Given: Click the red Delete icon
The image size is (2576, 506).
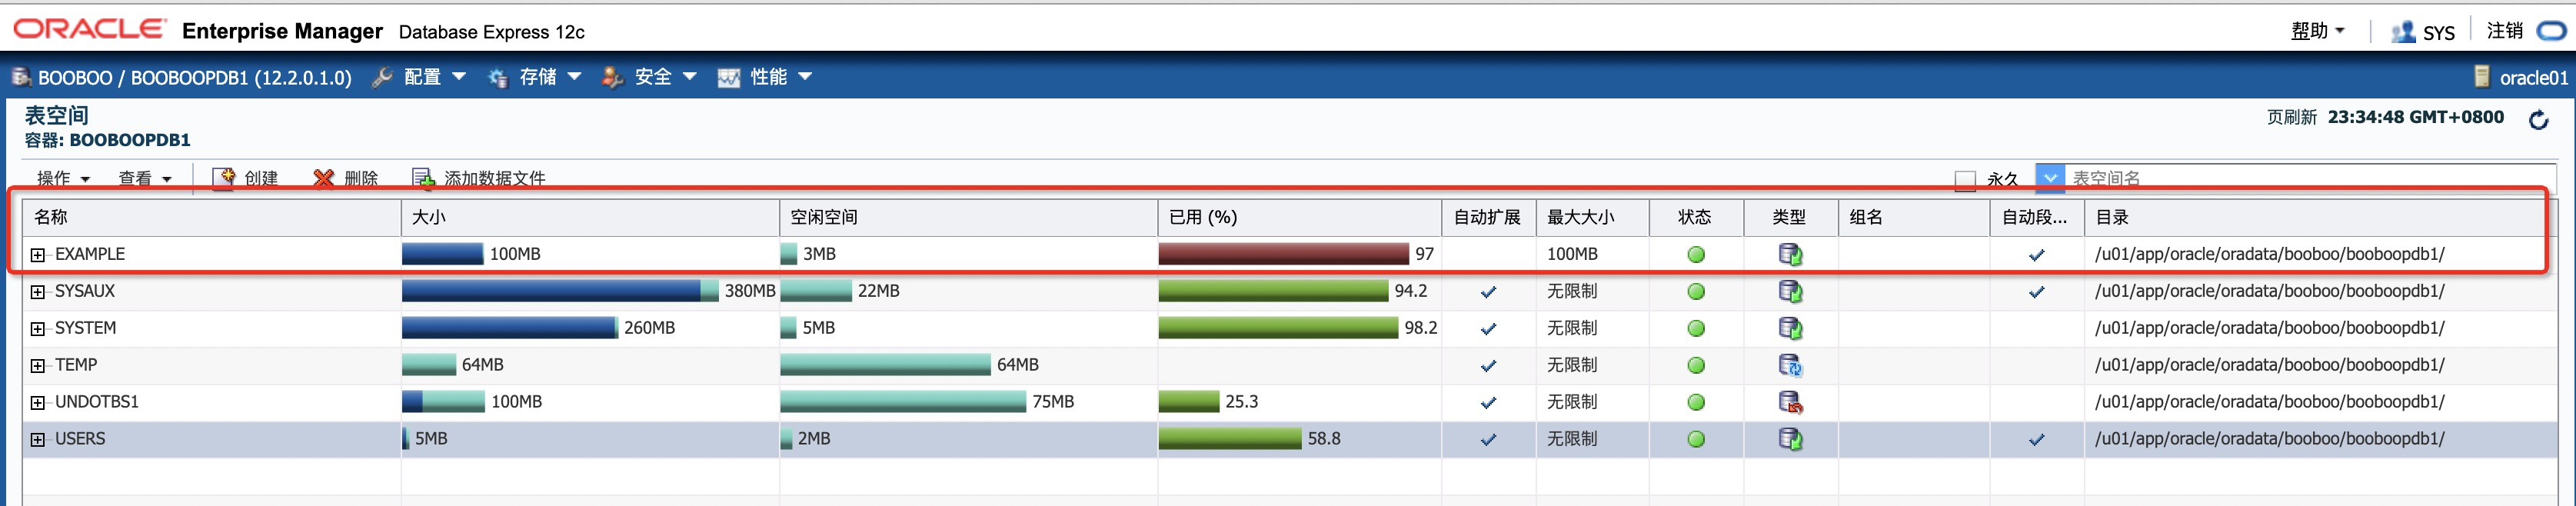Looking at the screenshot, I should [x=323, y=178].
